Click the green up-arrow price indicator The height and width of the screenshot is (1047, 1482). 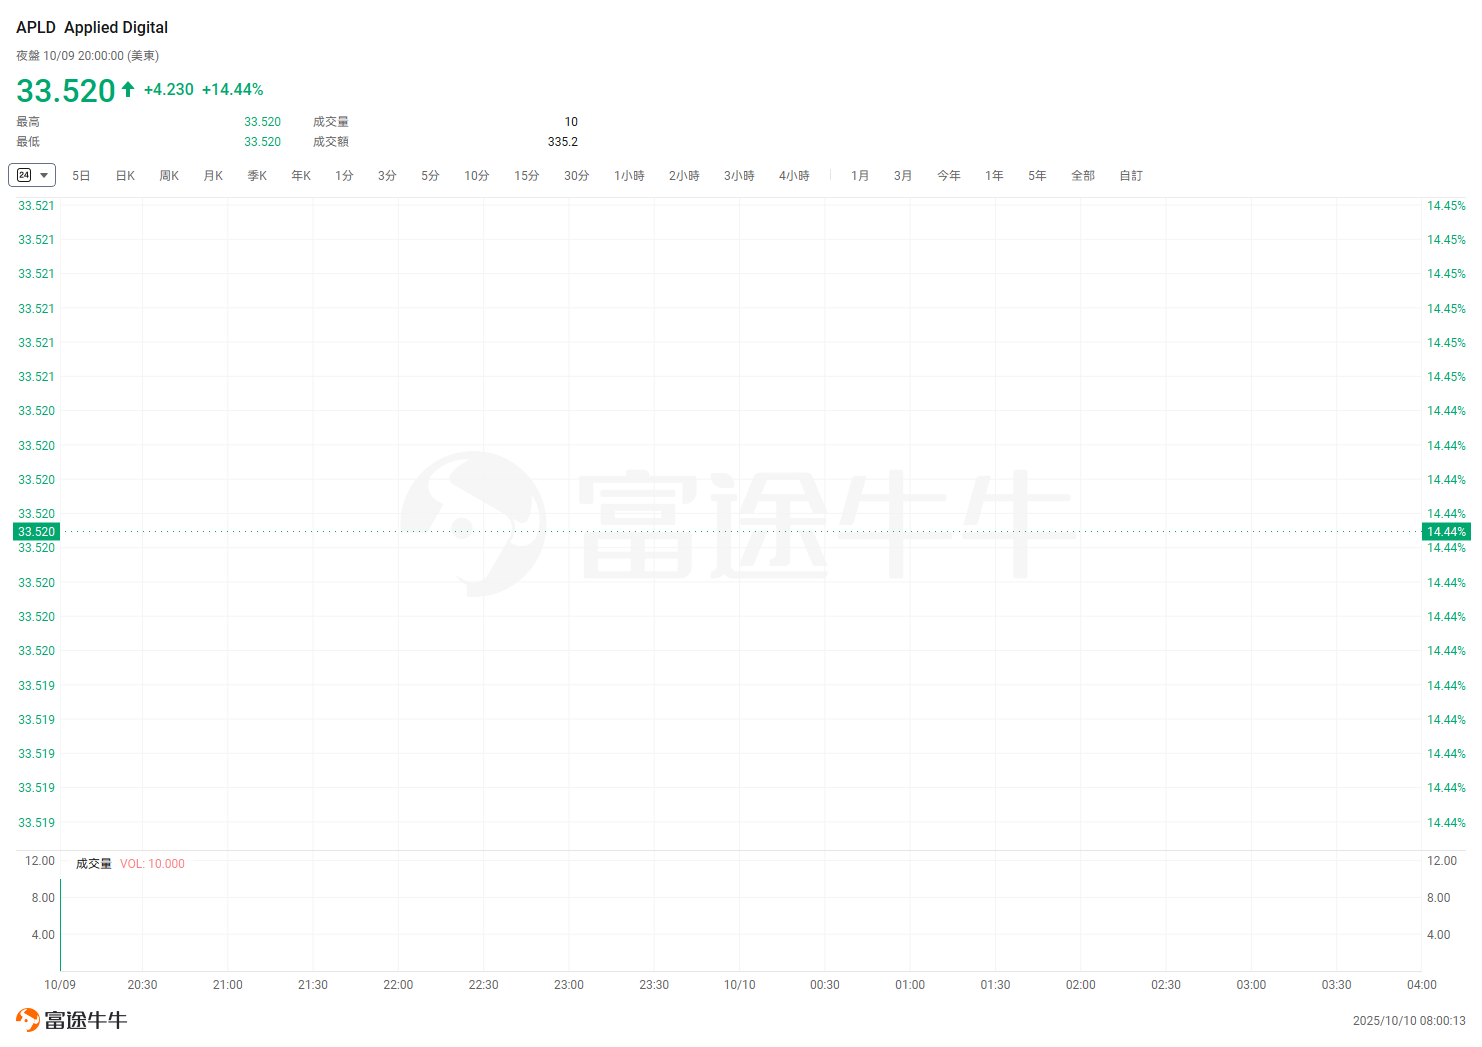click(x=128, y=89)
